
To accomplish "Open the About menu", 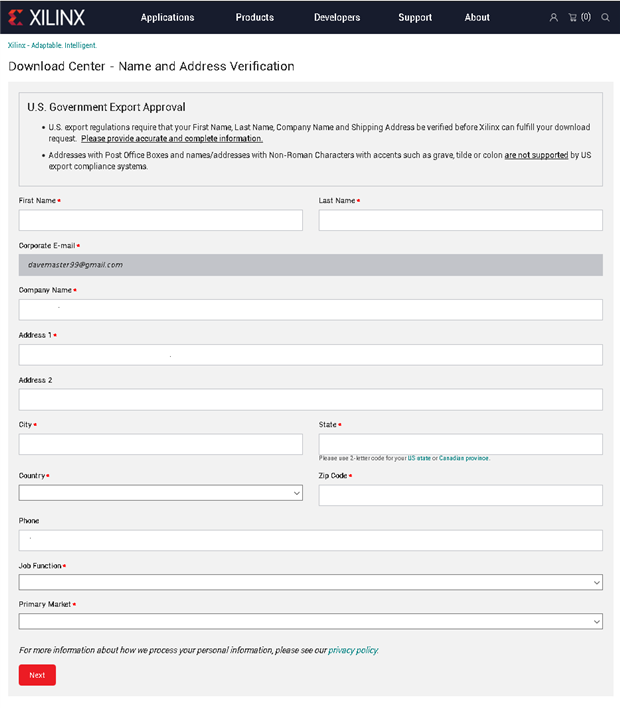I will [477, 17].
